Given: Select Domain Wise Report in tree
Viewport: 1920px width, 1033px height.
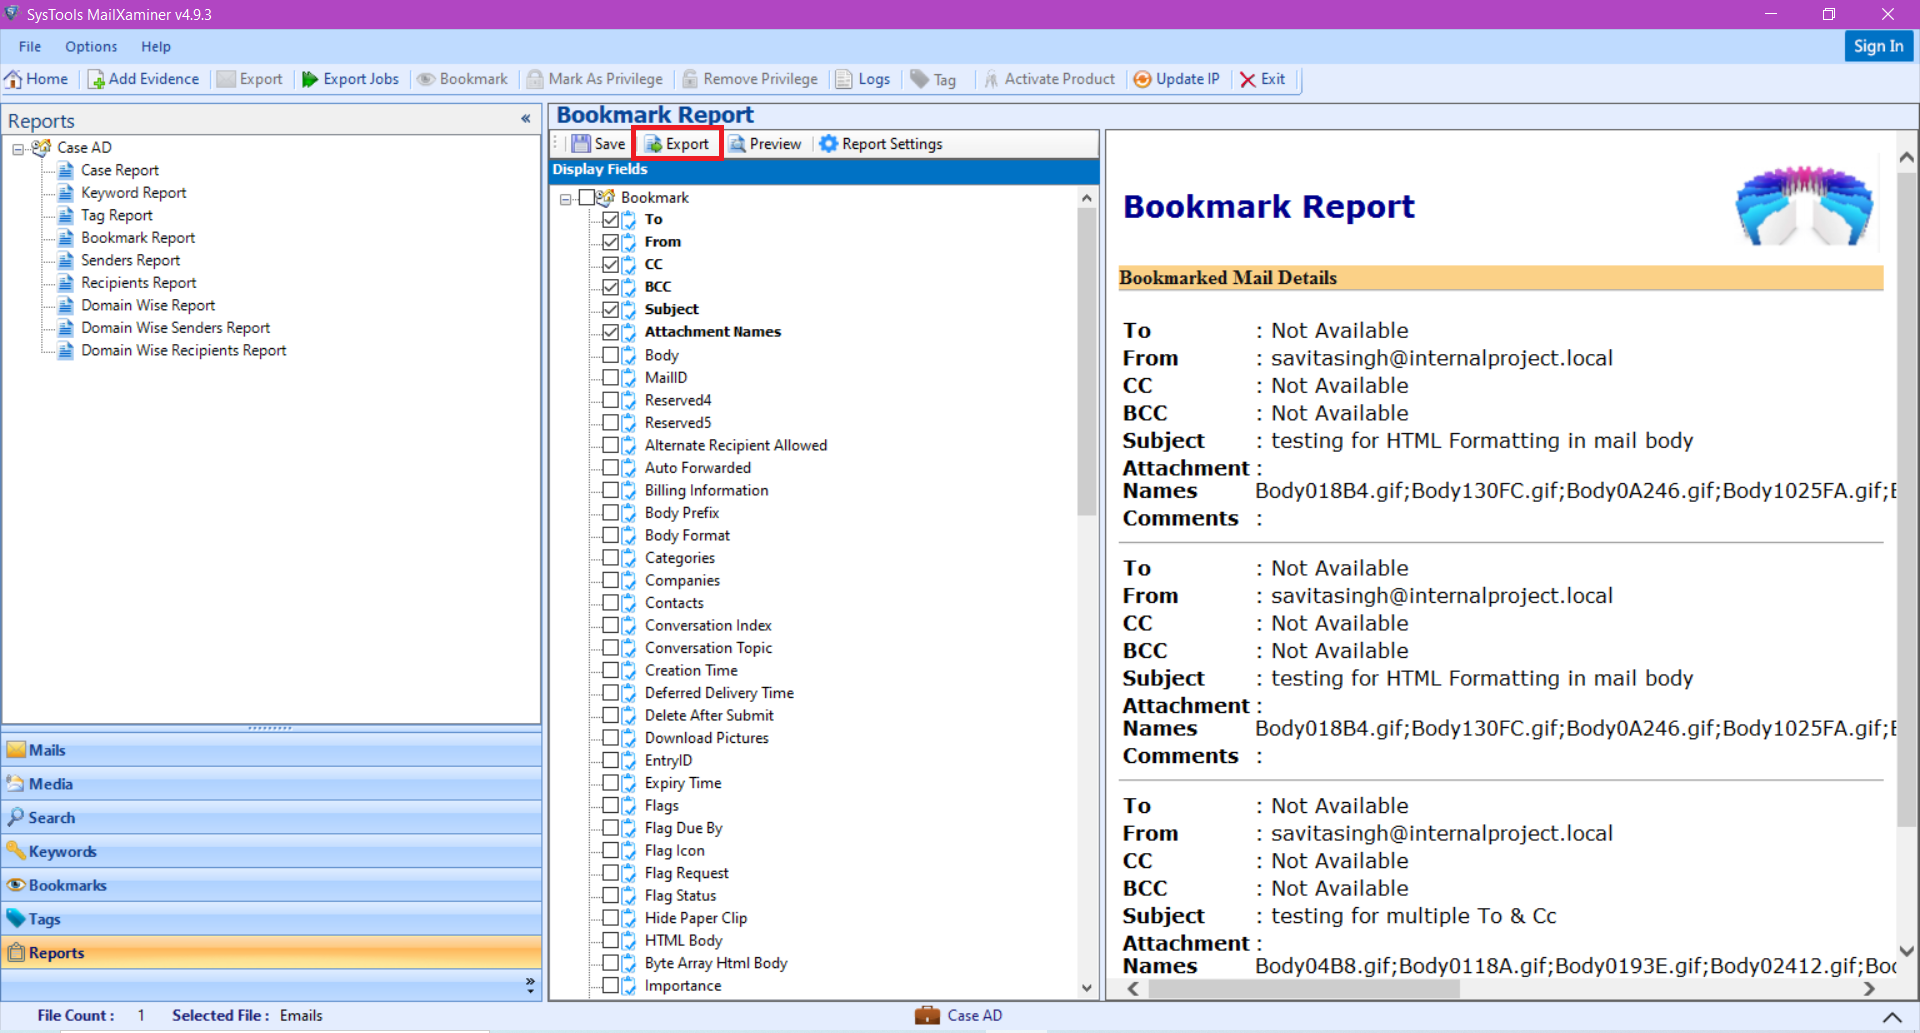Looking at the screenshot, I should click(x=148, y=305).
